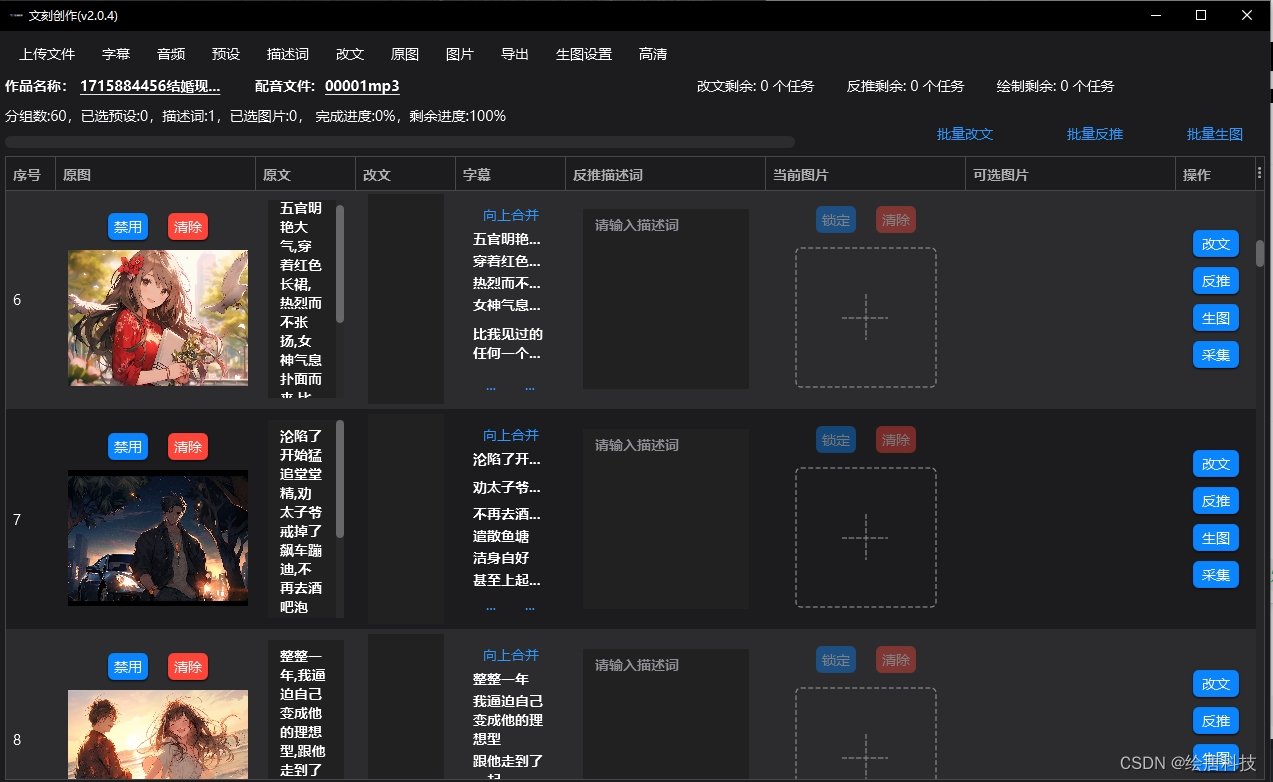
Task: Click 清除 next to 锁定 in row 6
Action: click(896, 220)
